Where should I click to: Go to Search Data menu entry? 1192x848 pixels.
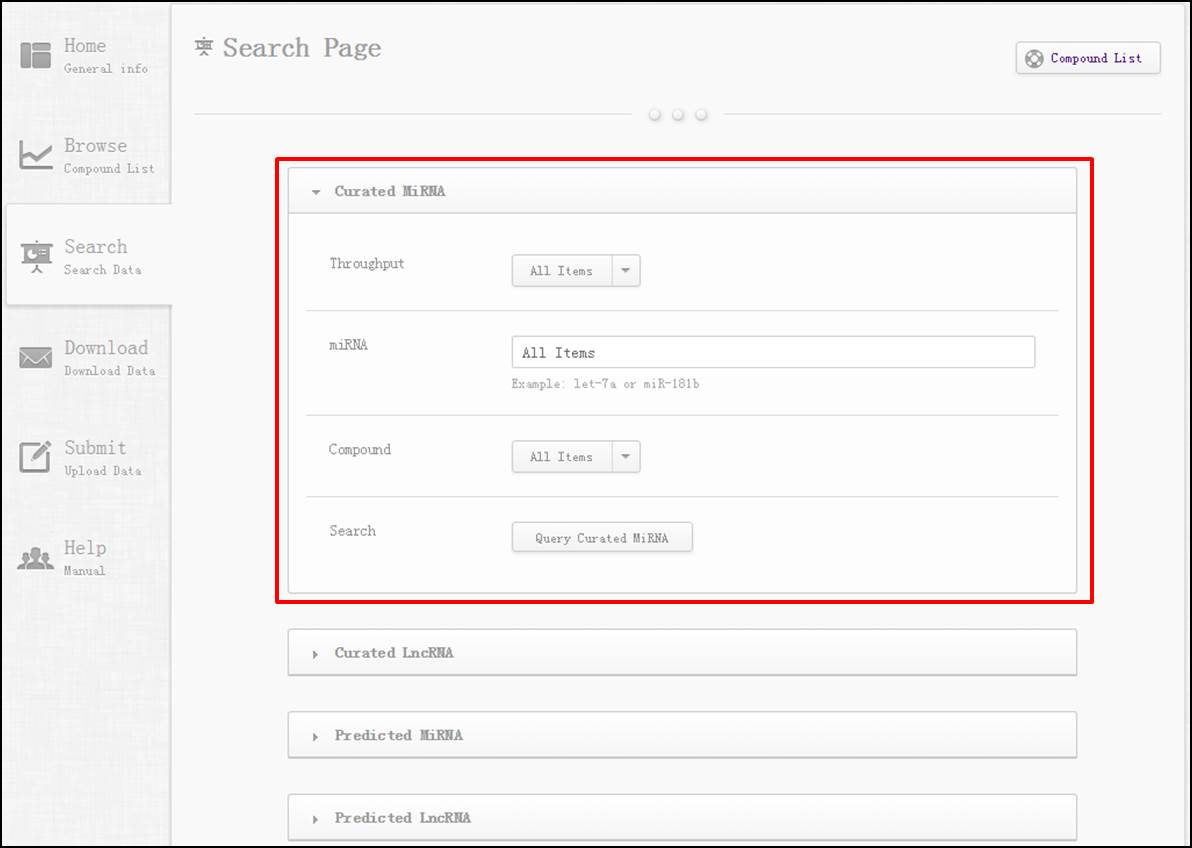88,256
